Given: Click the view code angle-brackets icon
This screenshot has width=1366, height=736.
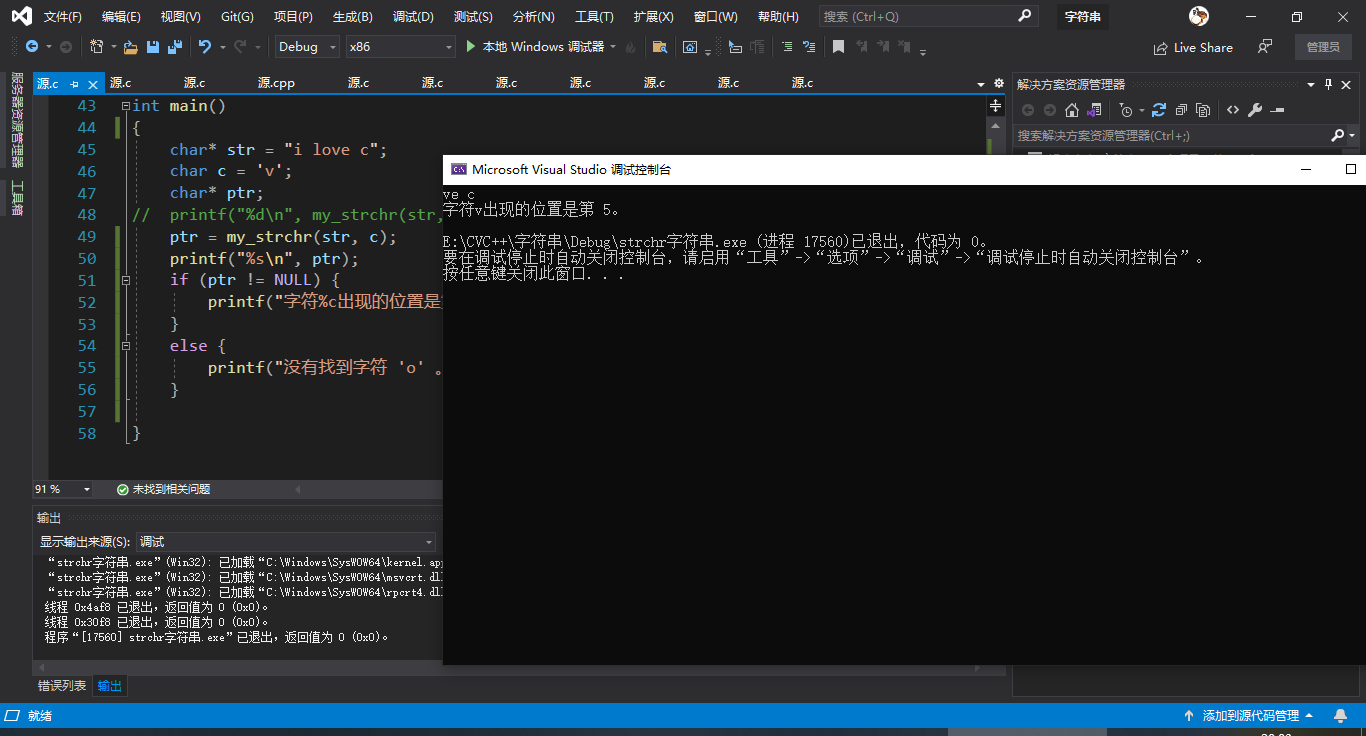Looking at the screenshot, I should (1233, 110).
